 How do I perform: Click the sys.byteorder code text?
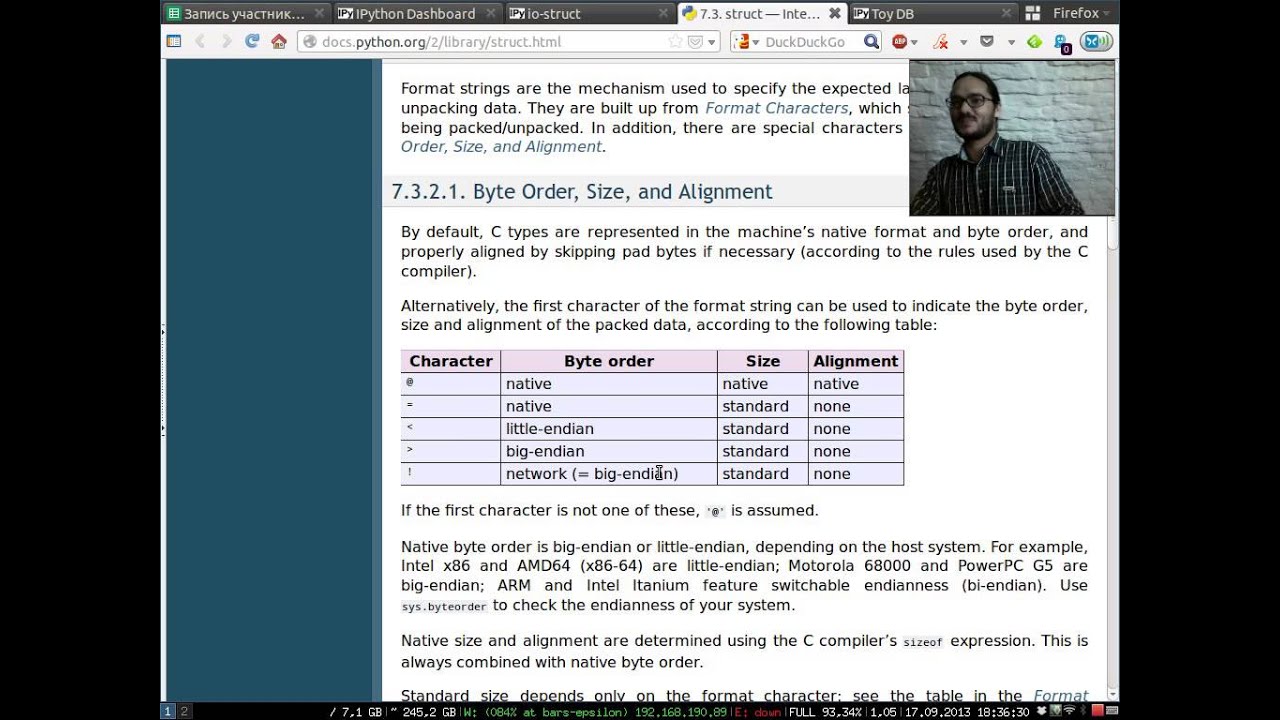444,606
